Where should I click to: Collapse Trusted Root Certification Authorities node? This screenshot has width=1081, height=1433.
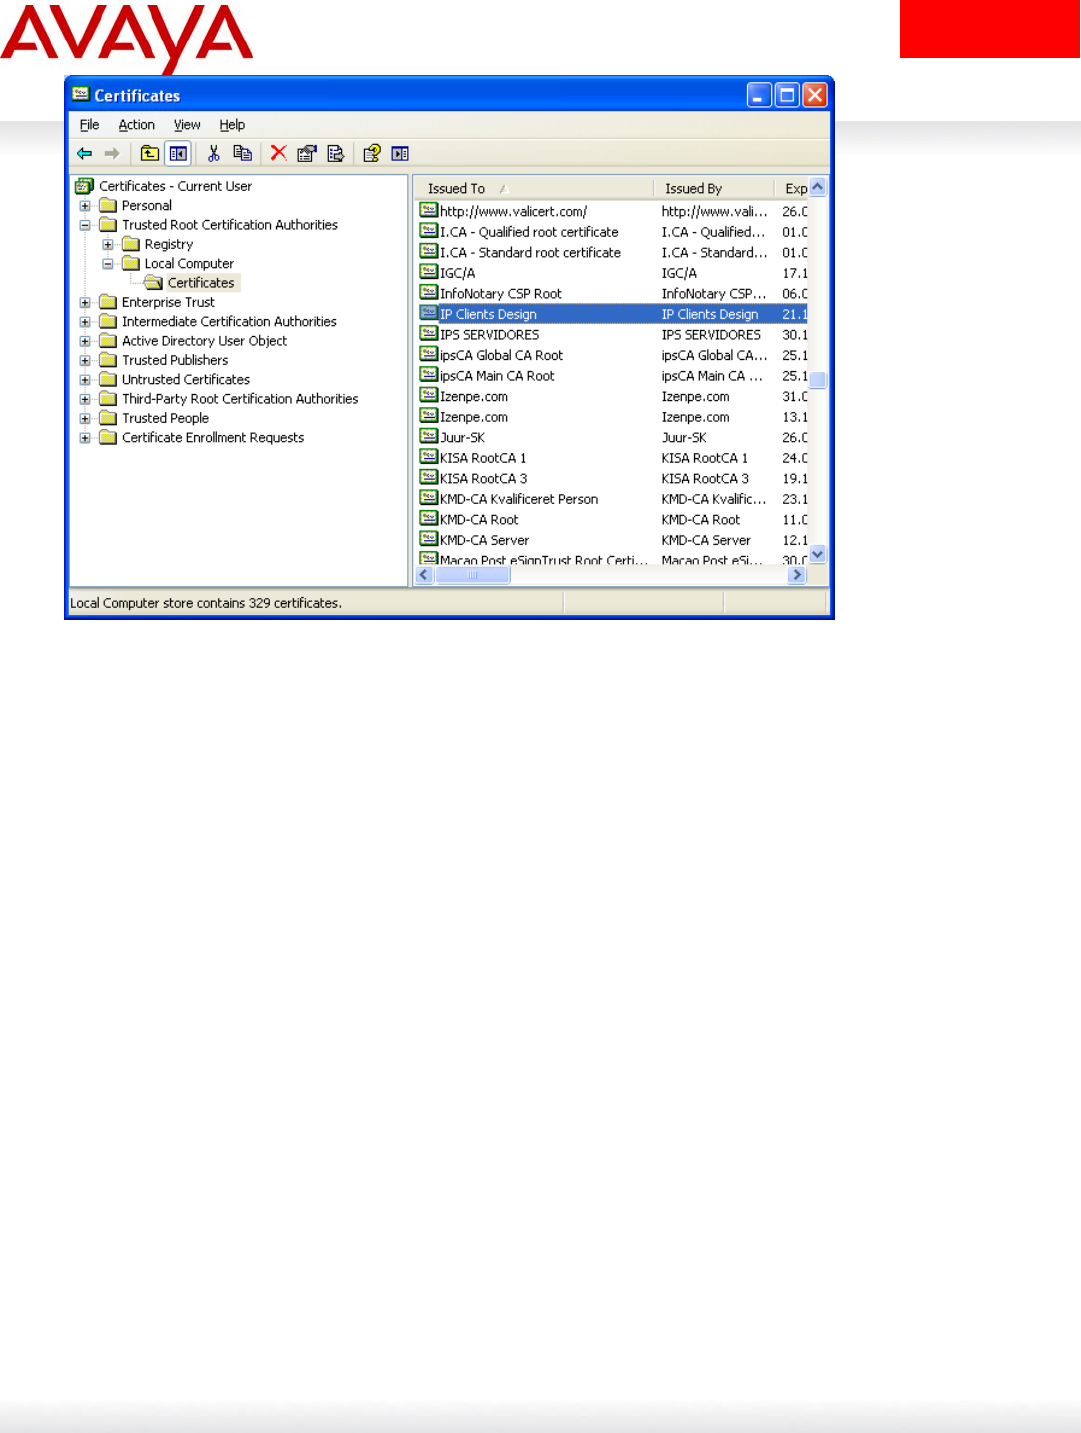coord(85,225)
